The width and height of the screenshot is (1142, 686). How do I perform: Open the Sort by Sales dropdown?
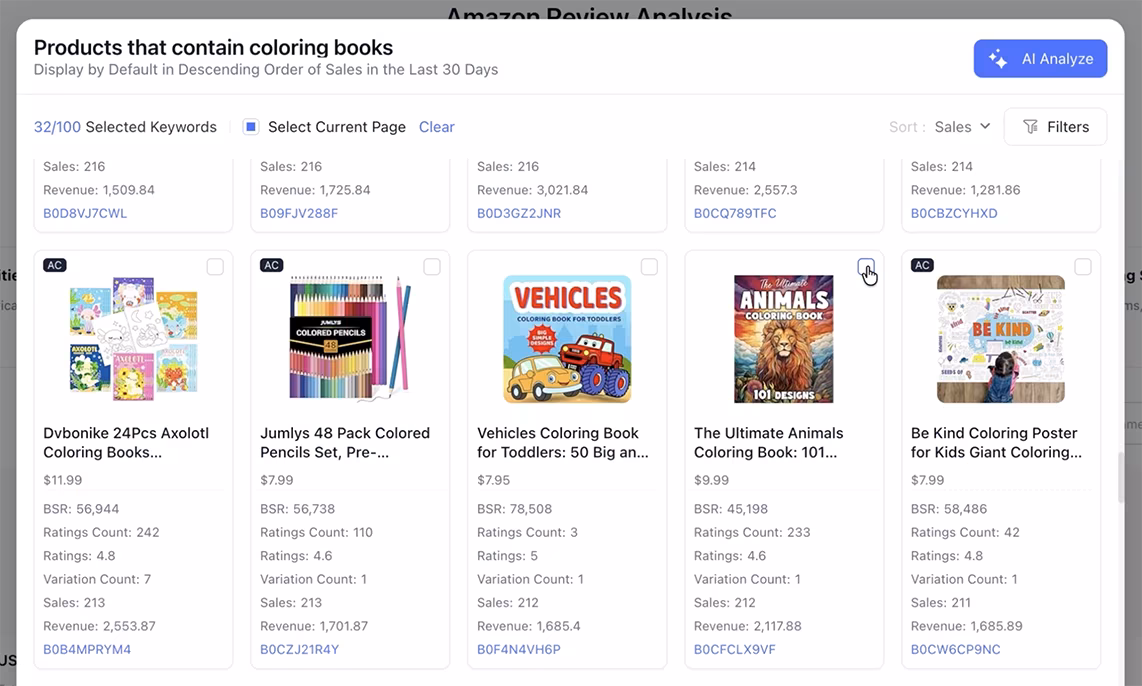[962, 127]
